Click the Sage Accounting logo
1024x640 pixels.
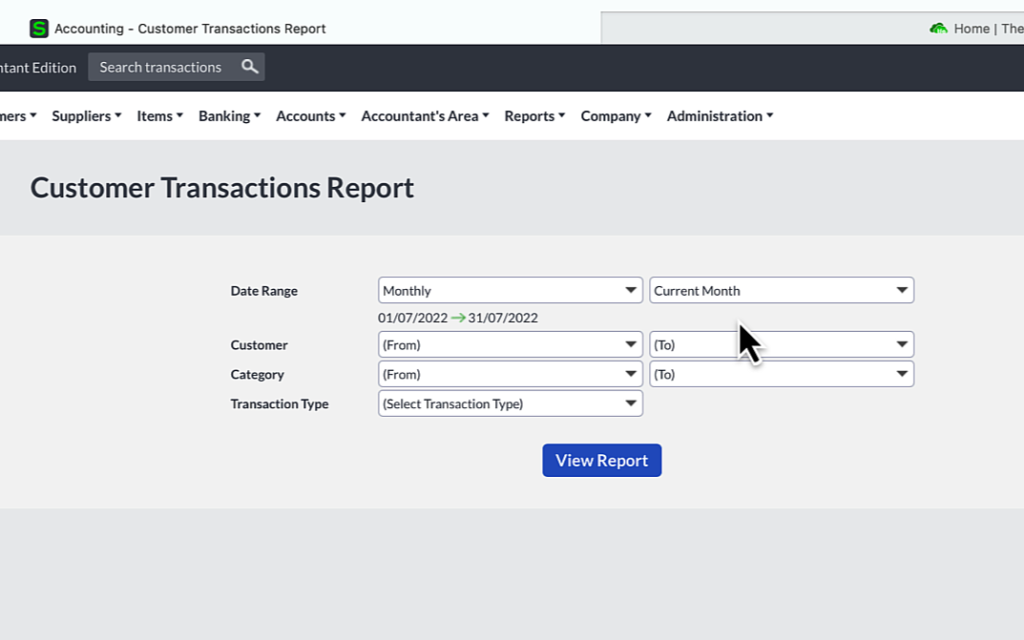pos(40,28)
